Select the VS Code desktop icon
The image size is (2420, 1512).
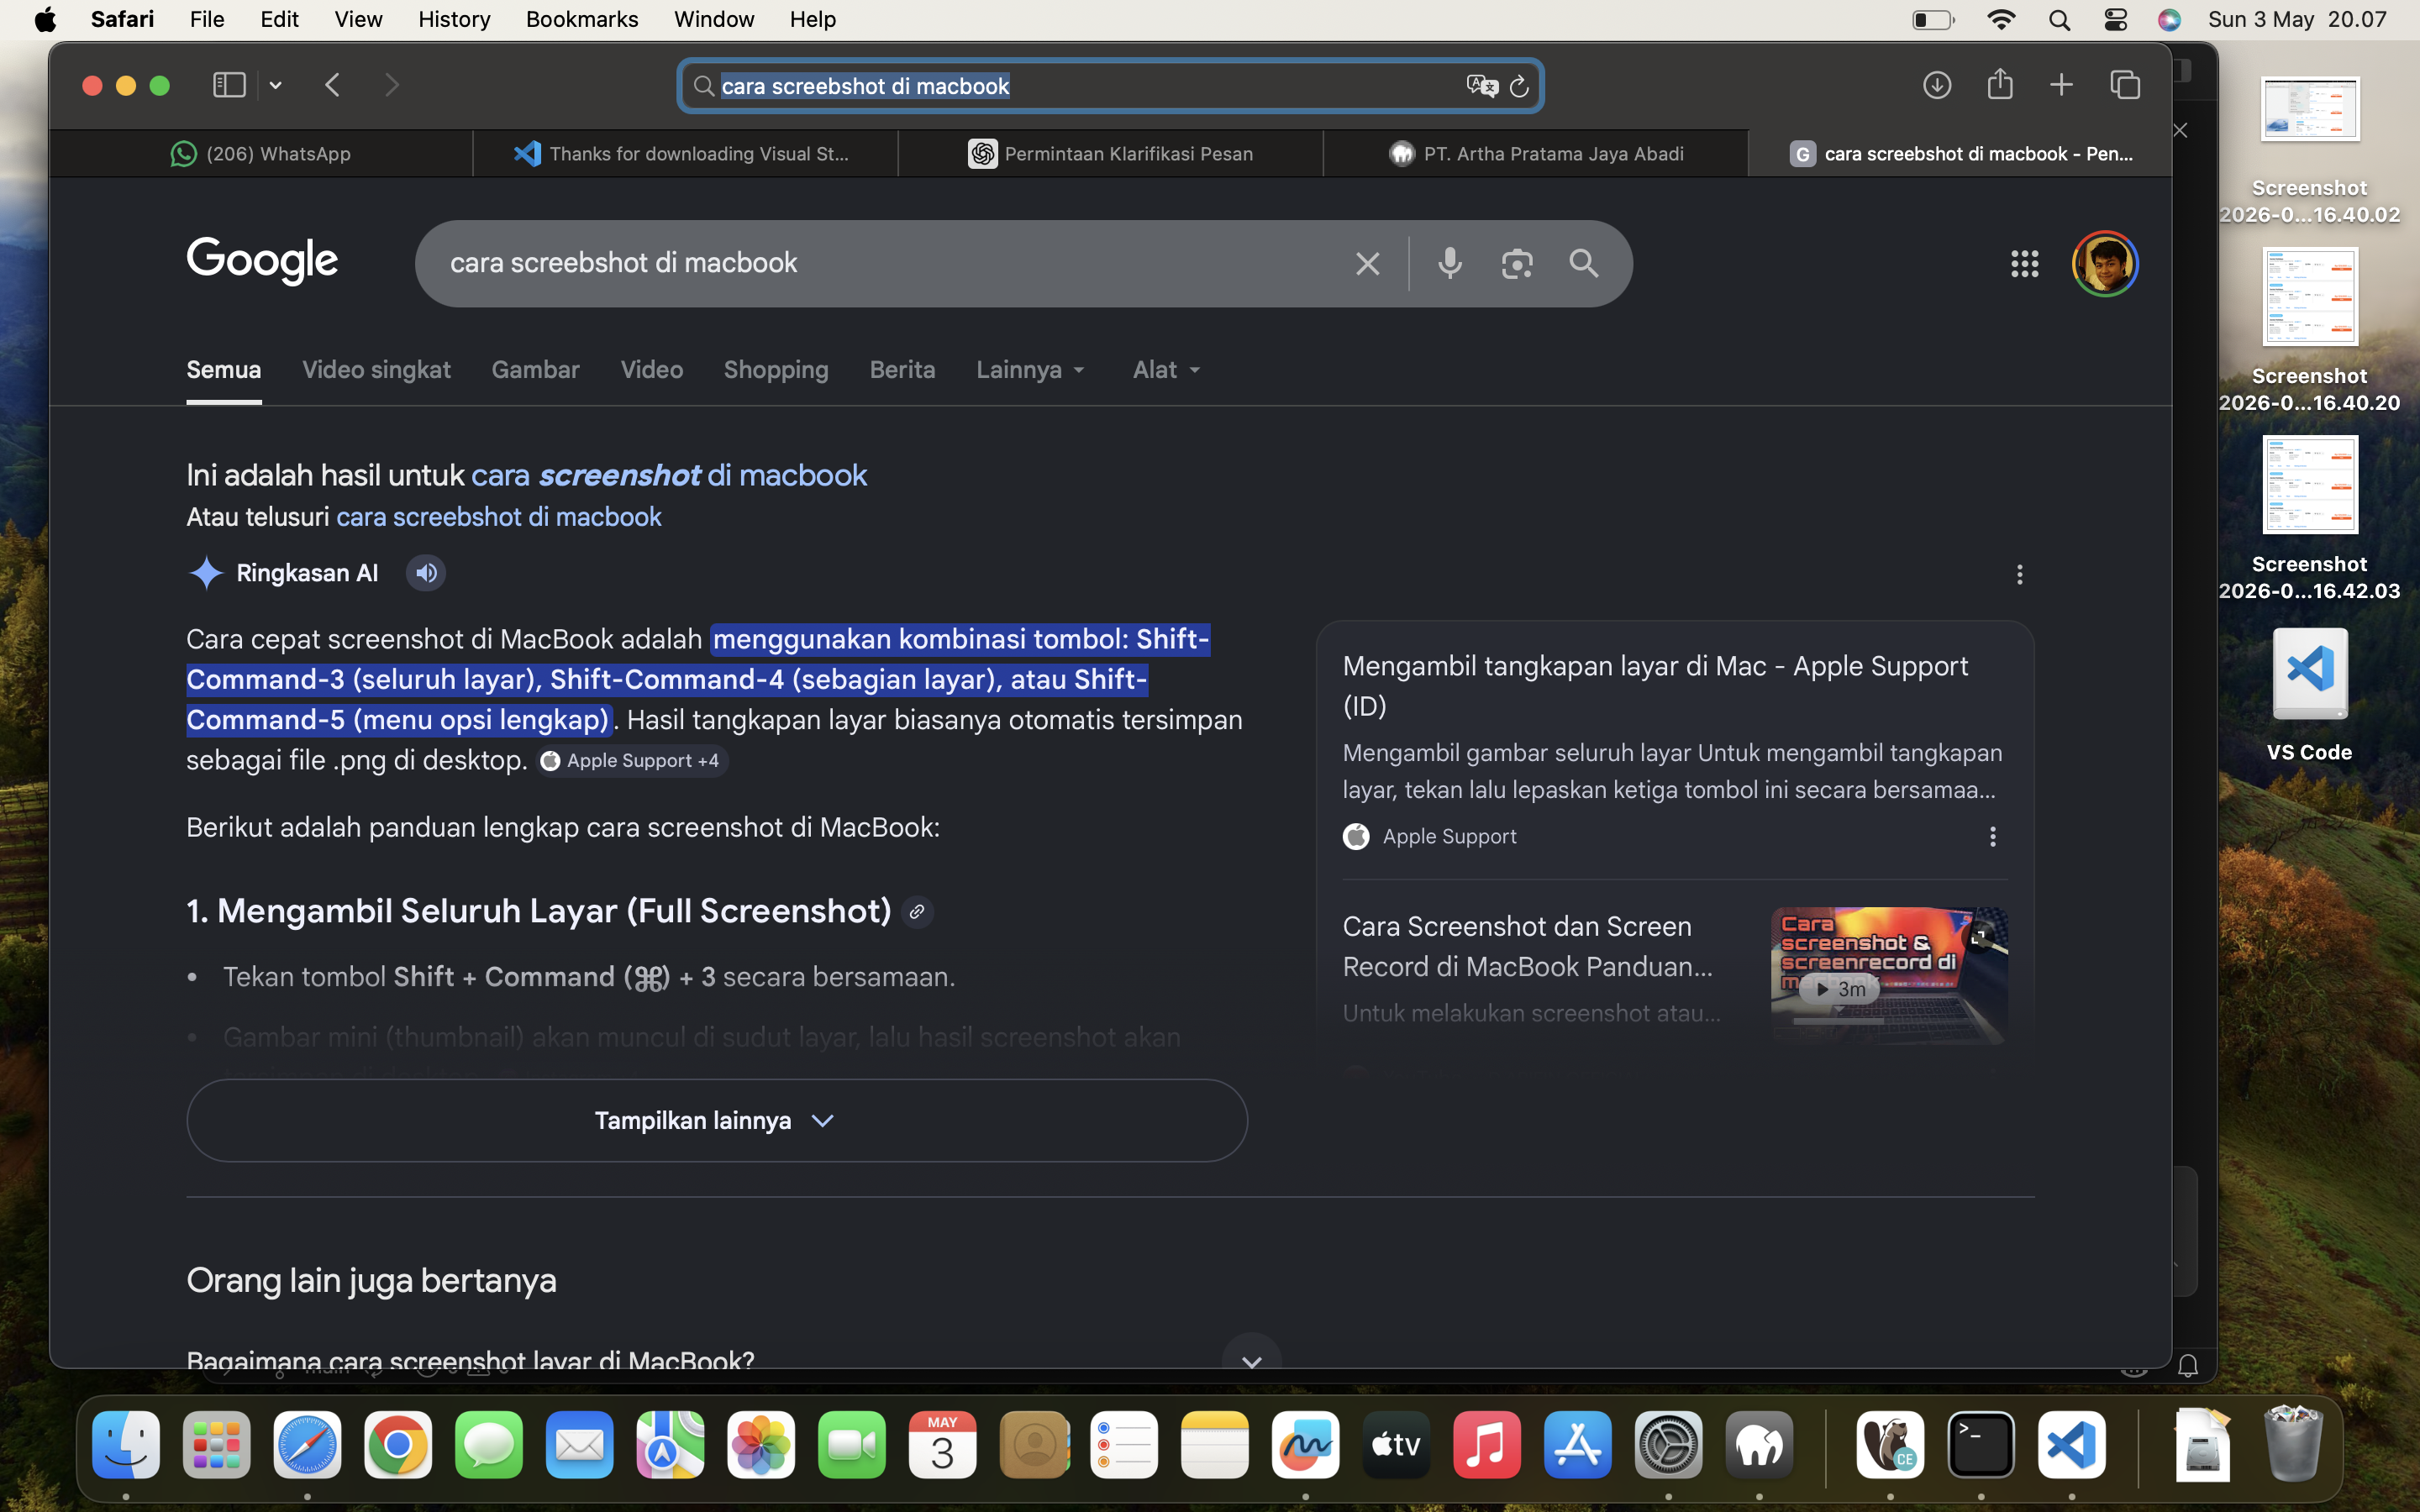[x=2309, y=694]
